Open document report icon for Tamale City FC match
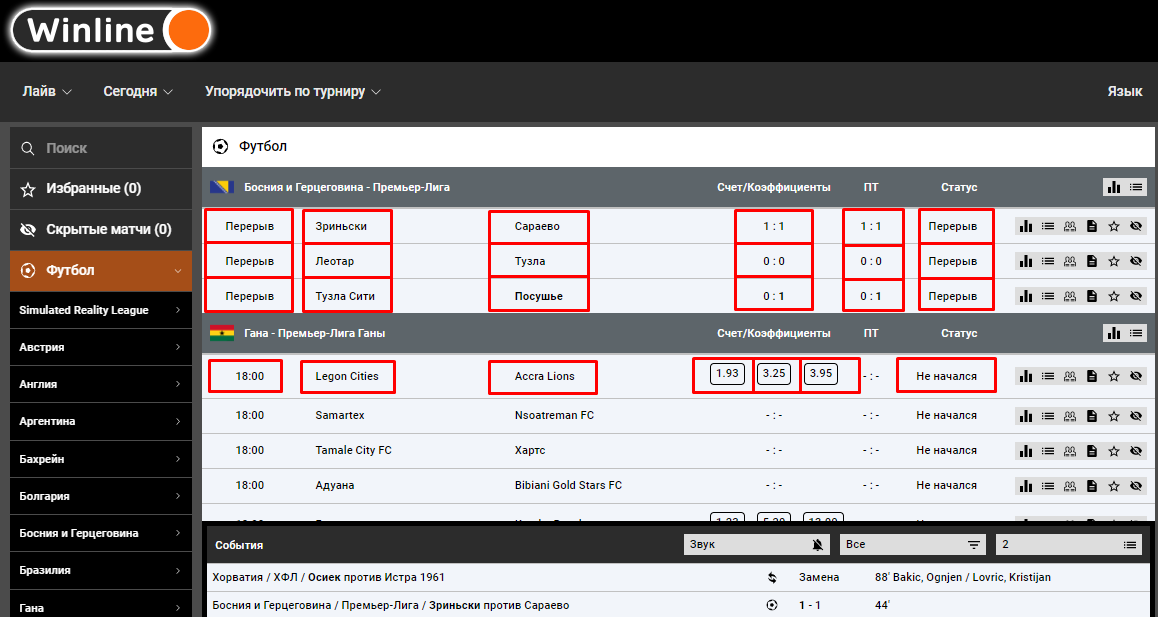Screen dimensions: 1158x617 [1092, 450]
